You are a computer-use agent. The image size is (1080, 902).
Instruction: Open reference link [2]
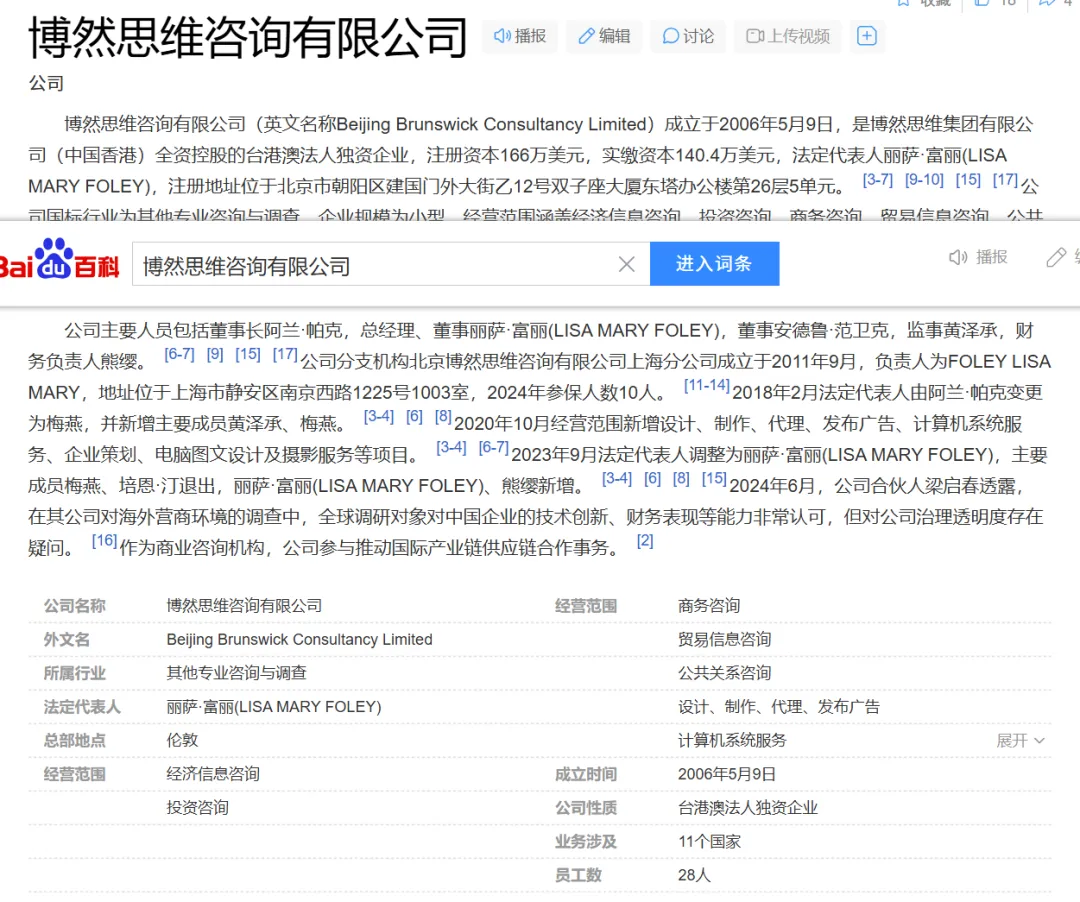645,541
